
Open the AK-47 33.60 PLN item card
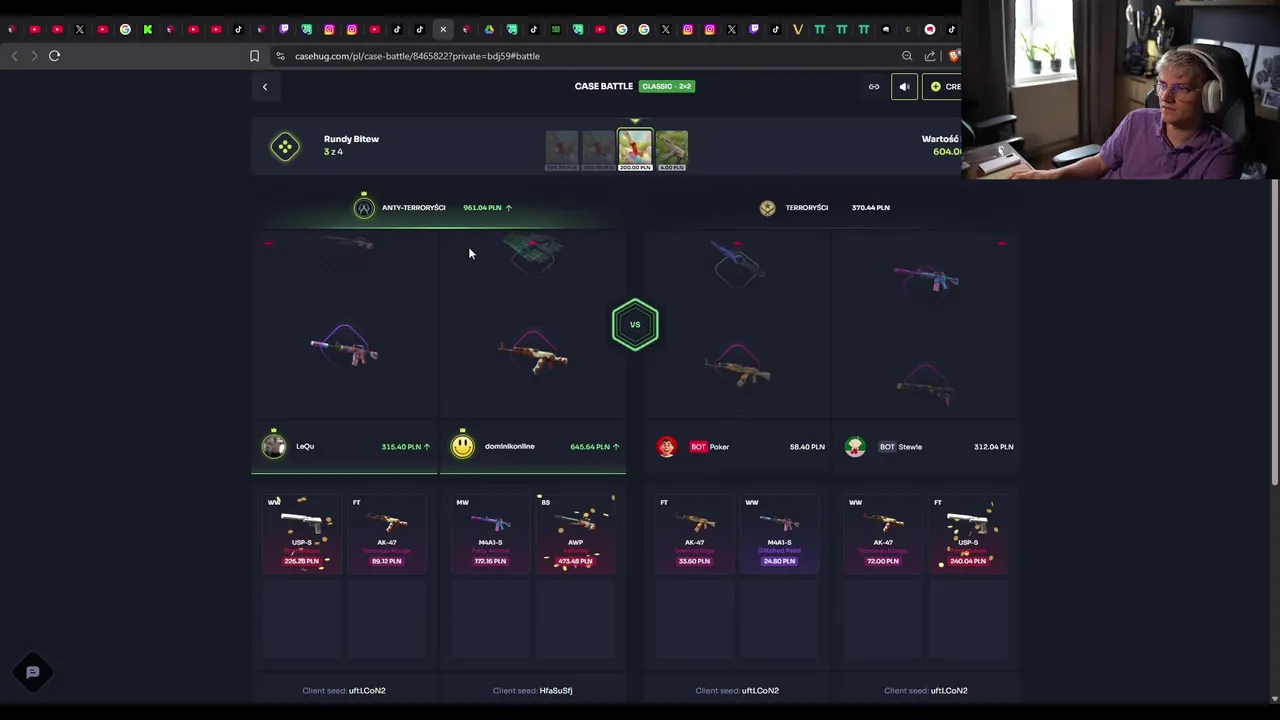click(x=694, y=533)
